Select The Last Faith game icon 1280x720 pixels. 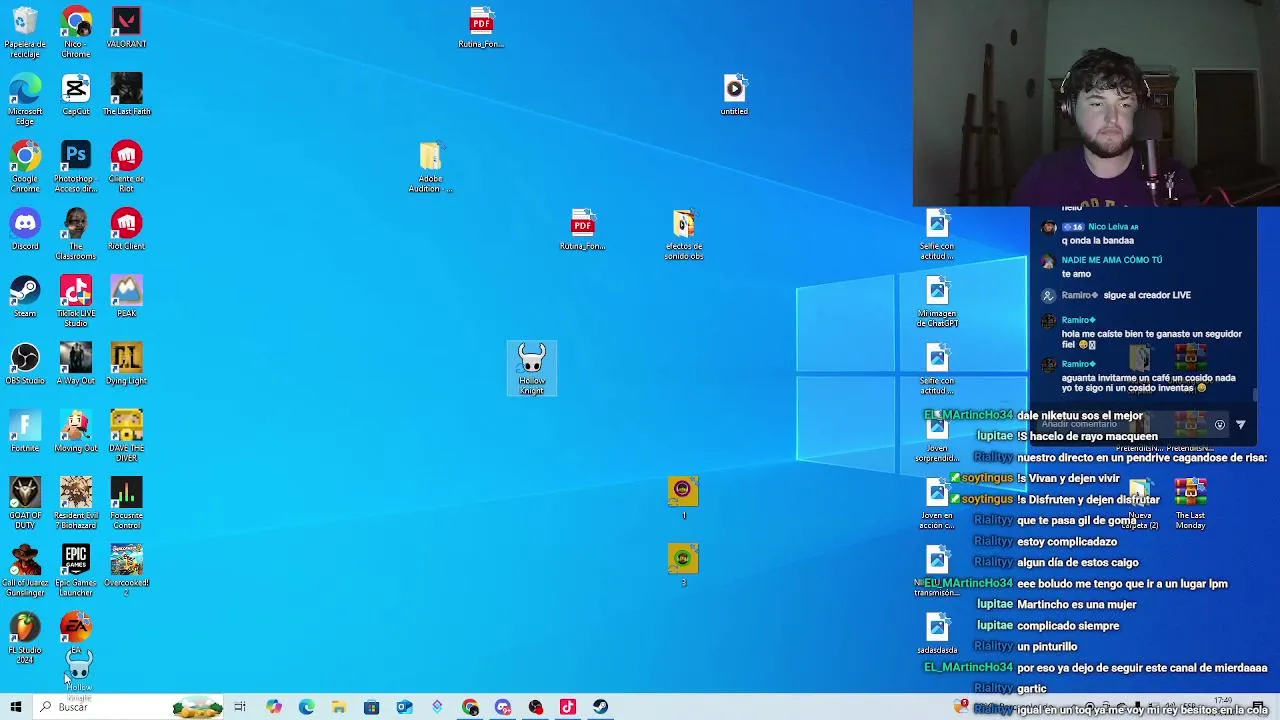[x=126, y=95]
